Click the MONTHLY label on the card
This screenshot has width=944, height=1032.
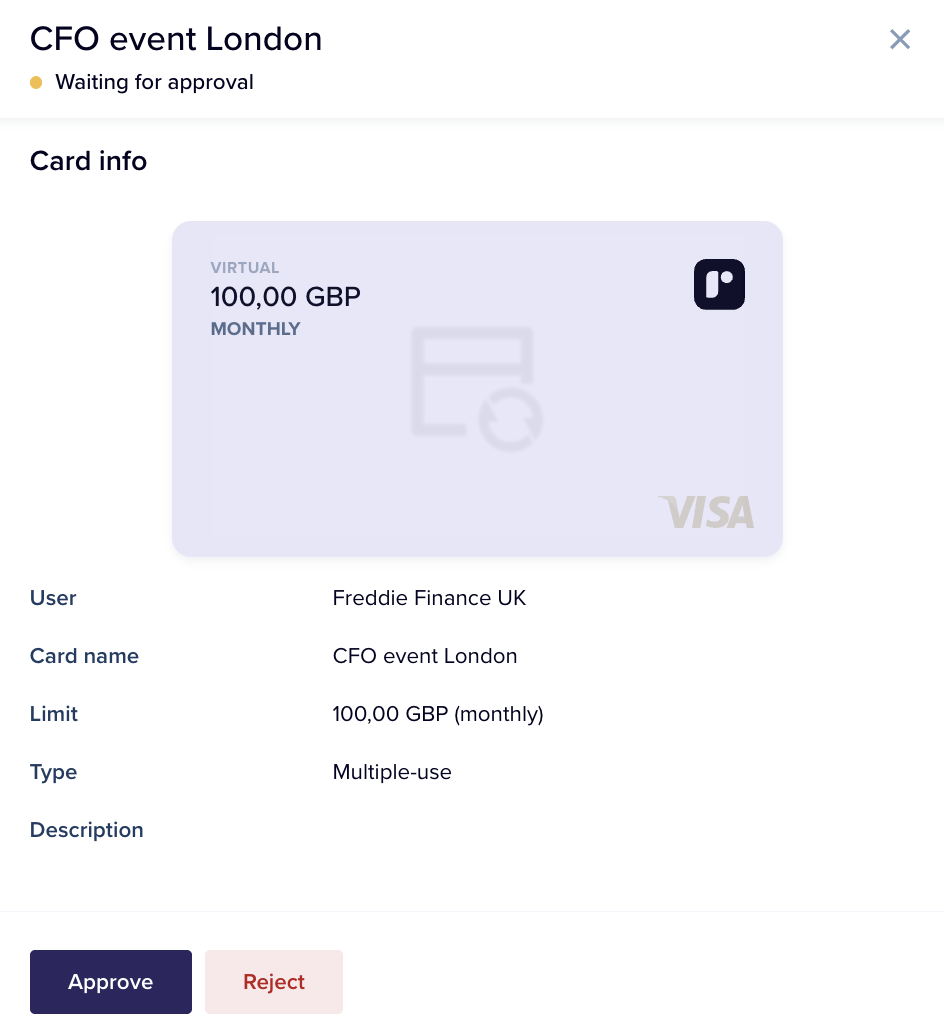pyautogui.click(x=255, y=329)
